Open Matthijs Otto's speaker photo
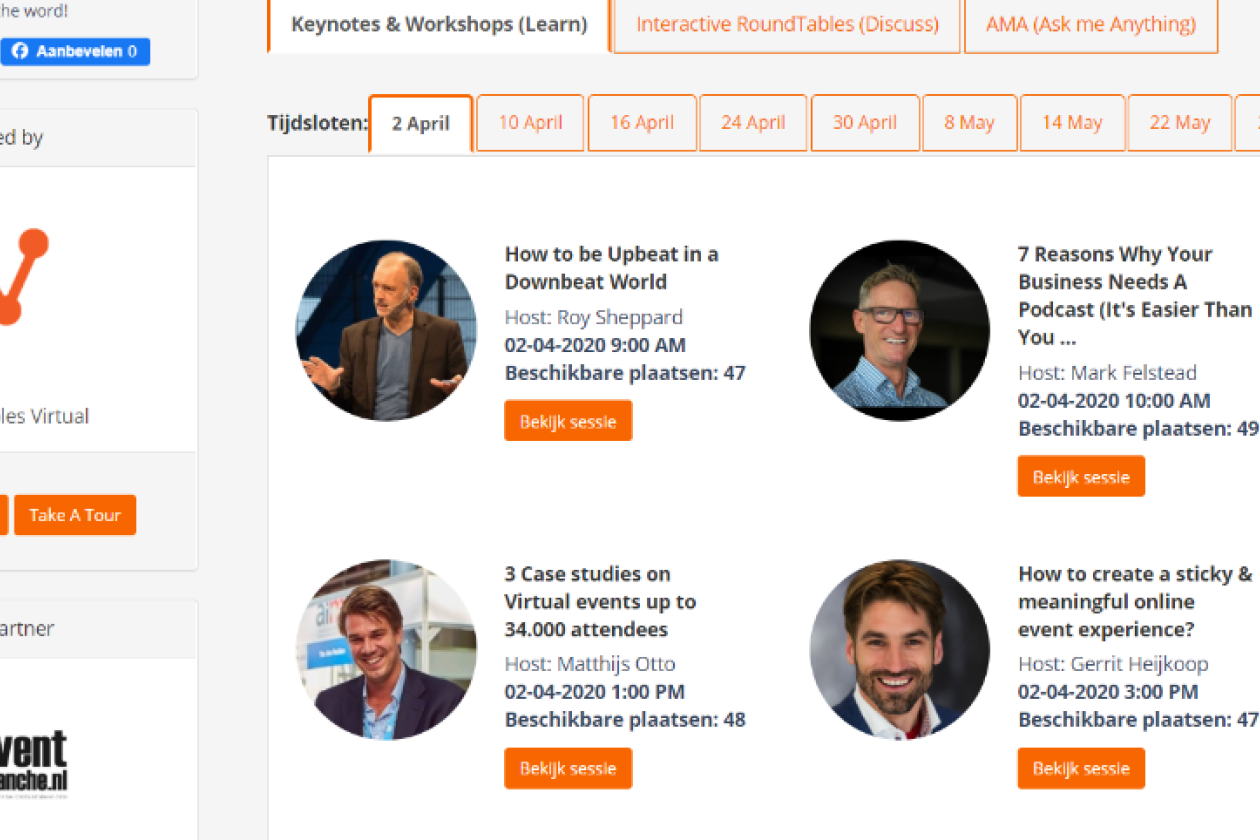 tap(386, 650)
